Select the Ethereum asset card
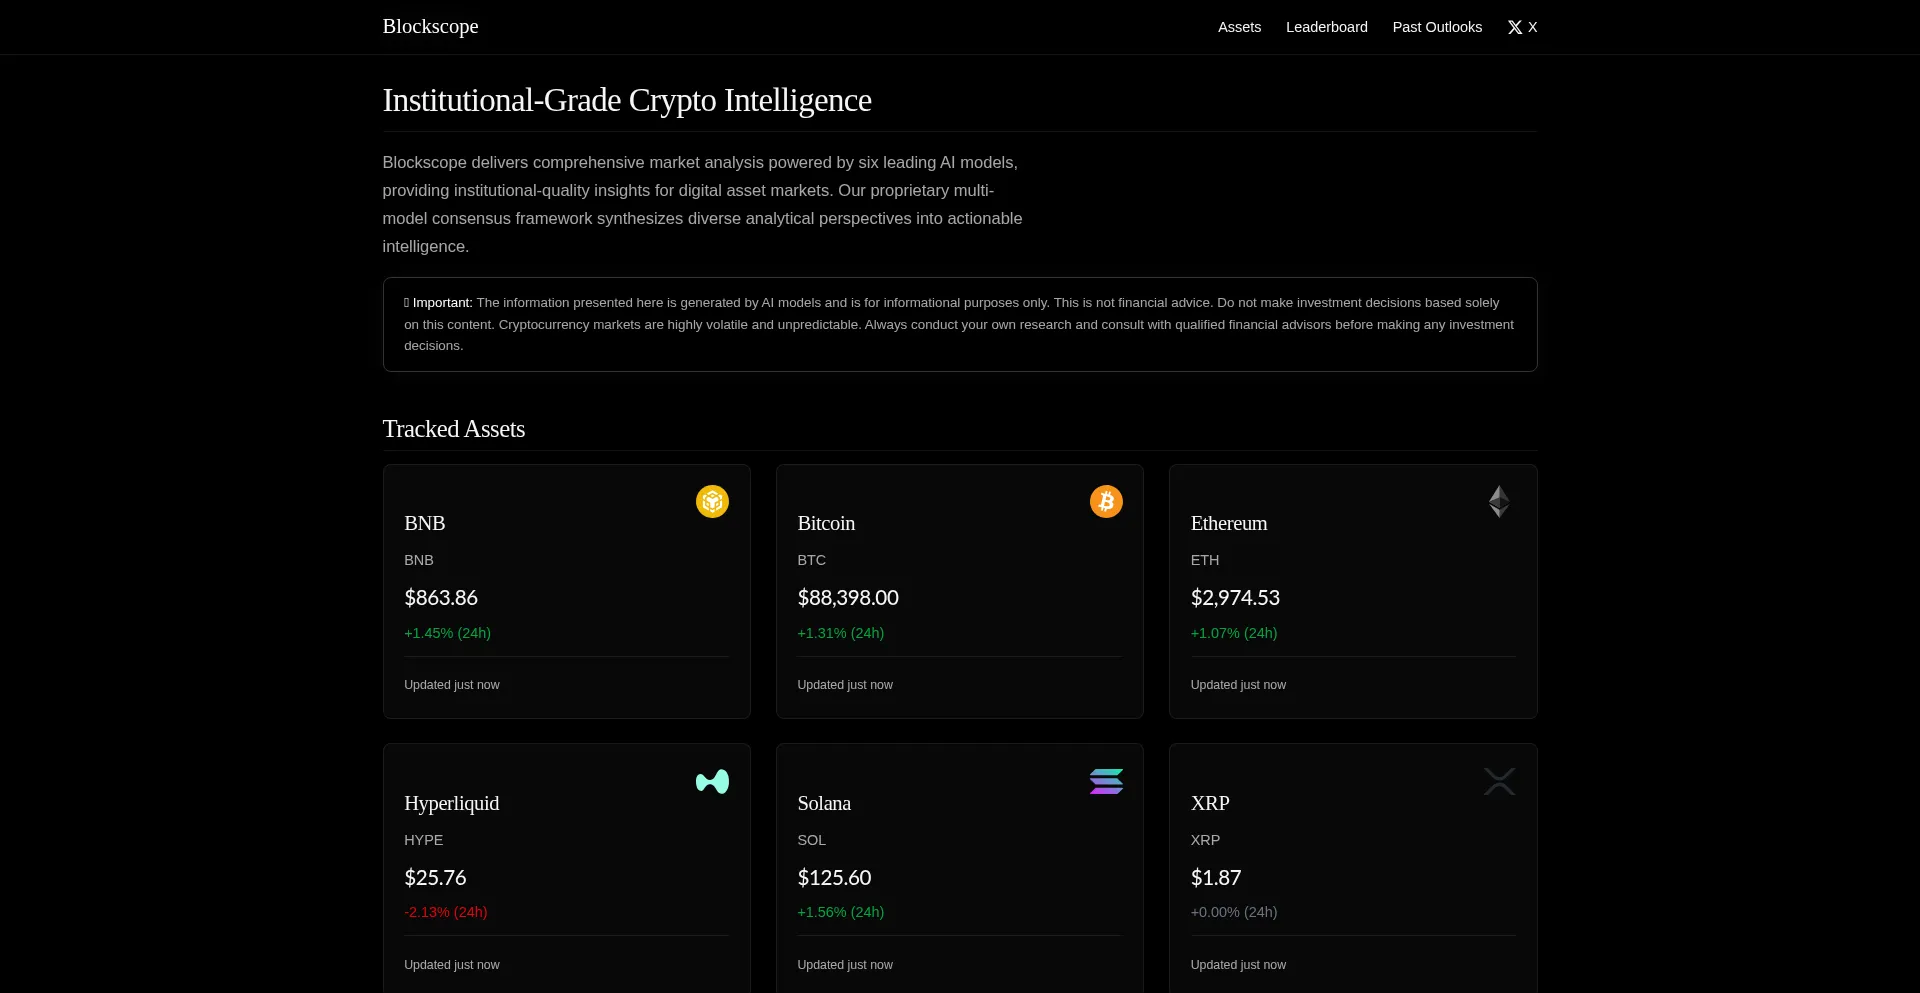This screenshot has height=993, width=1920. coord(1352,591)
